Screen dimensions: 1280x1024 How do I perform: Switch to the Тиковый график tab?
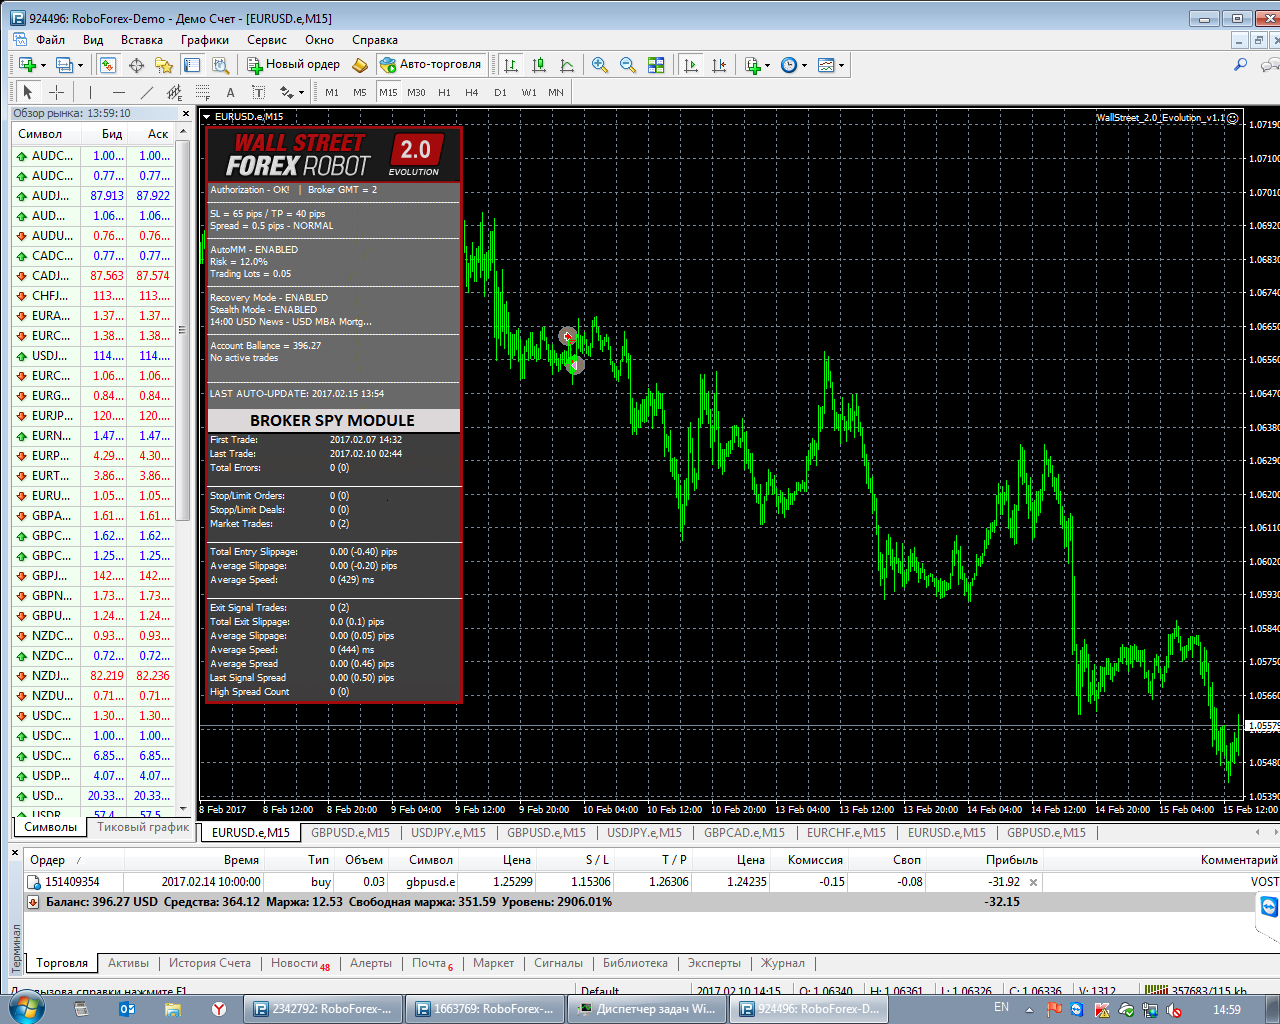coord(143,827)
